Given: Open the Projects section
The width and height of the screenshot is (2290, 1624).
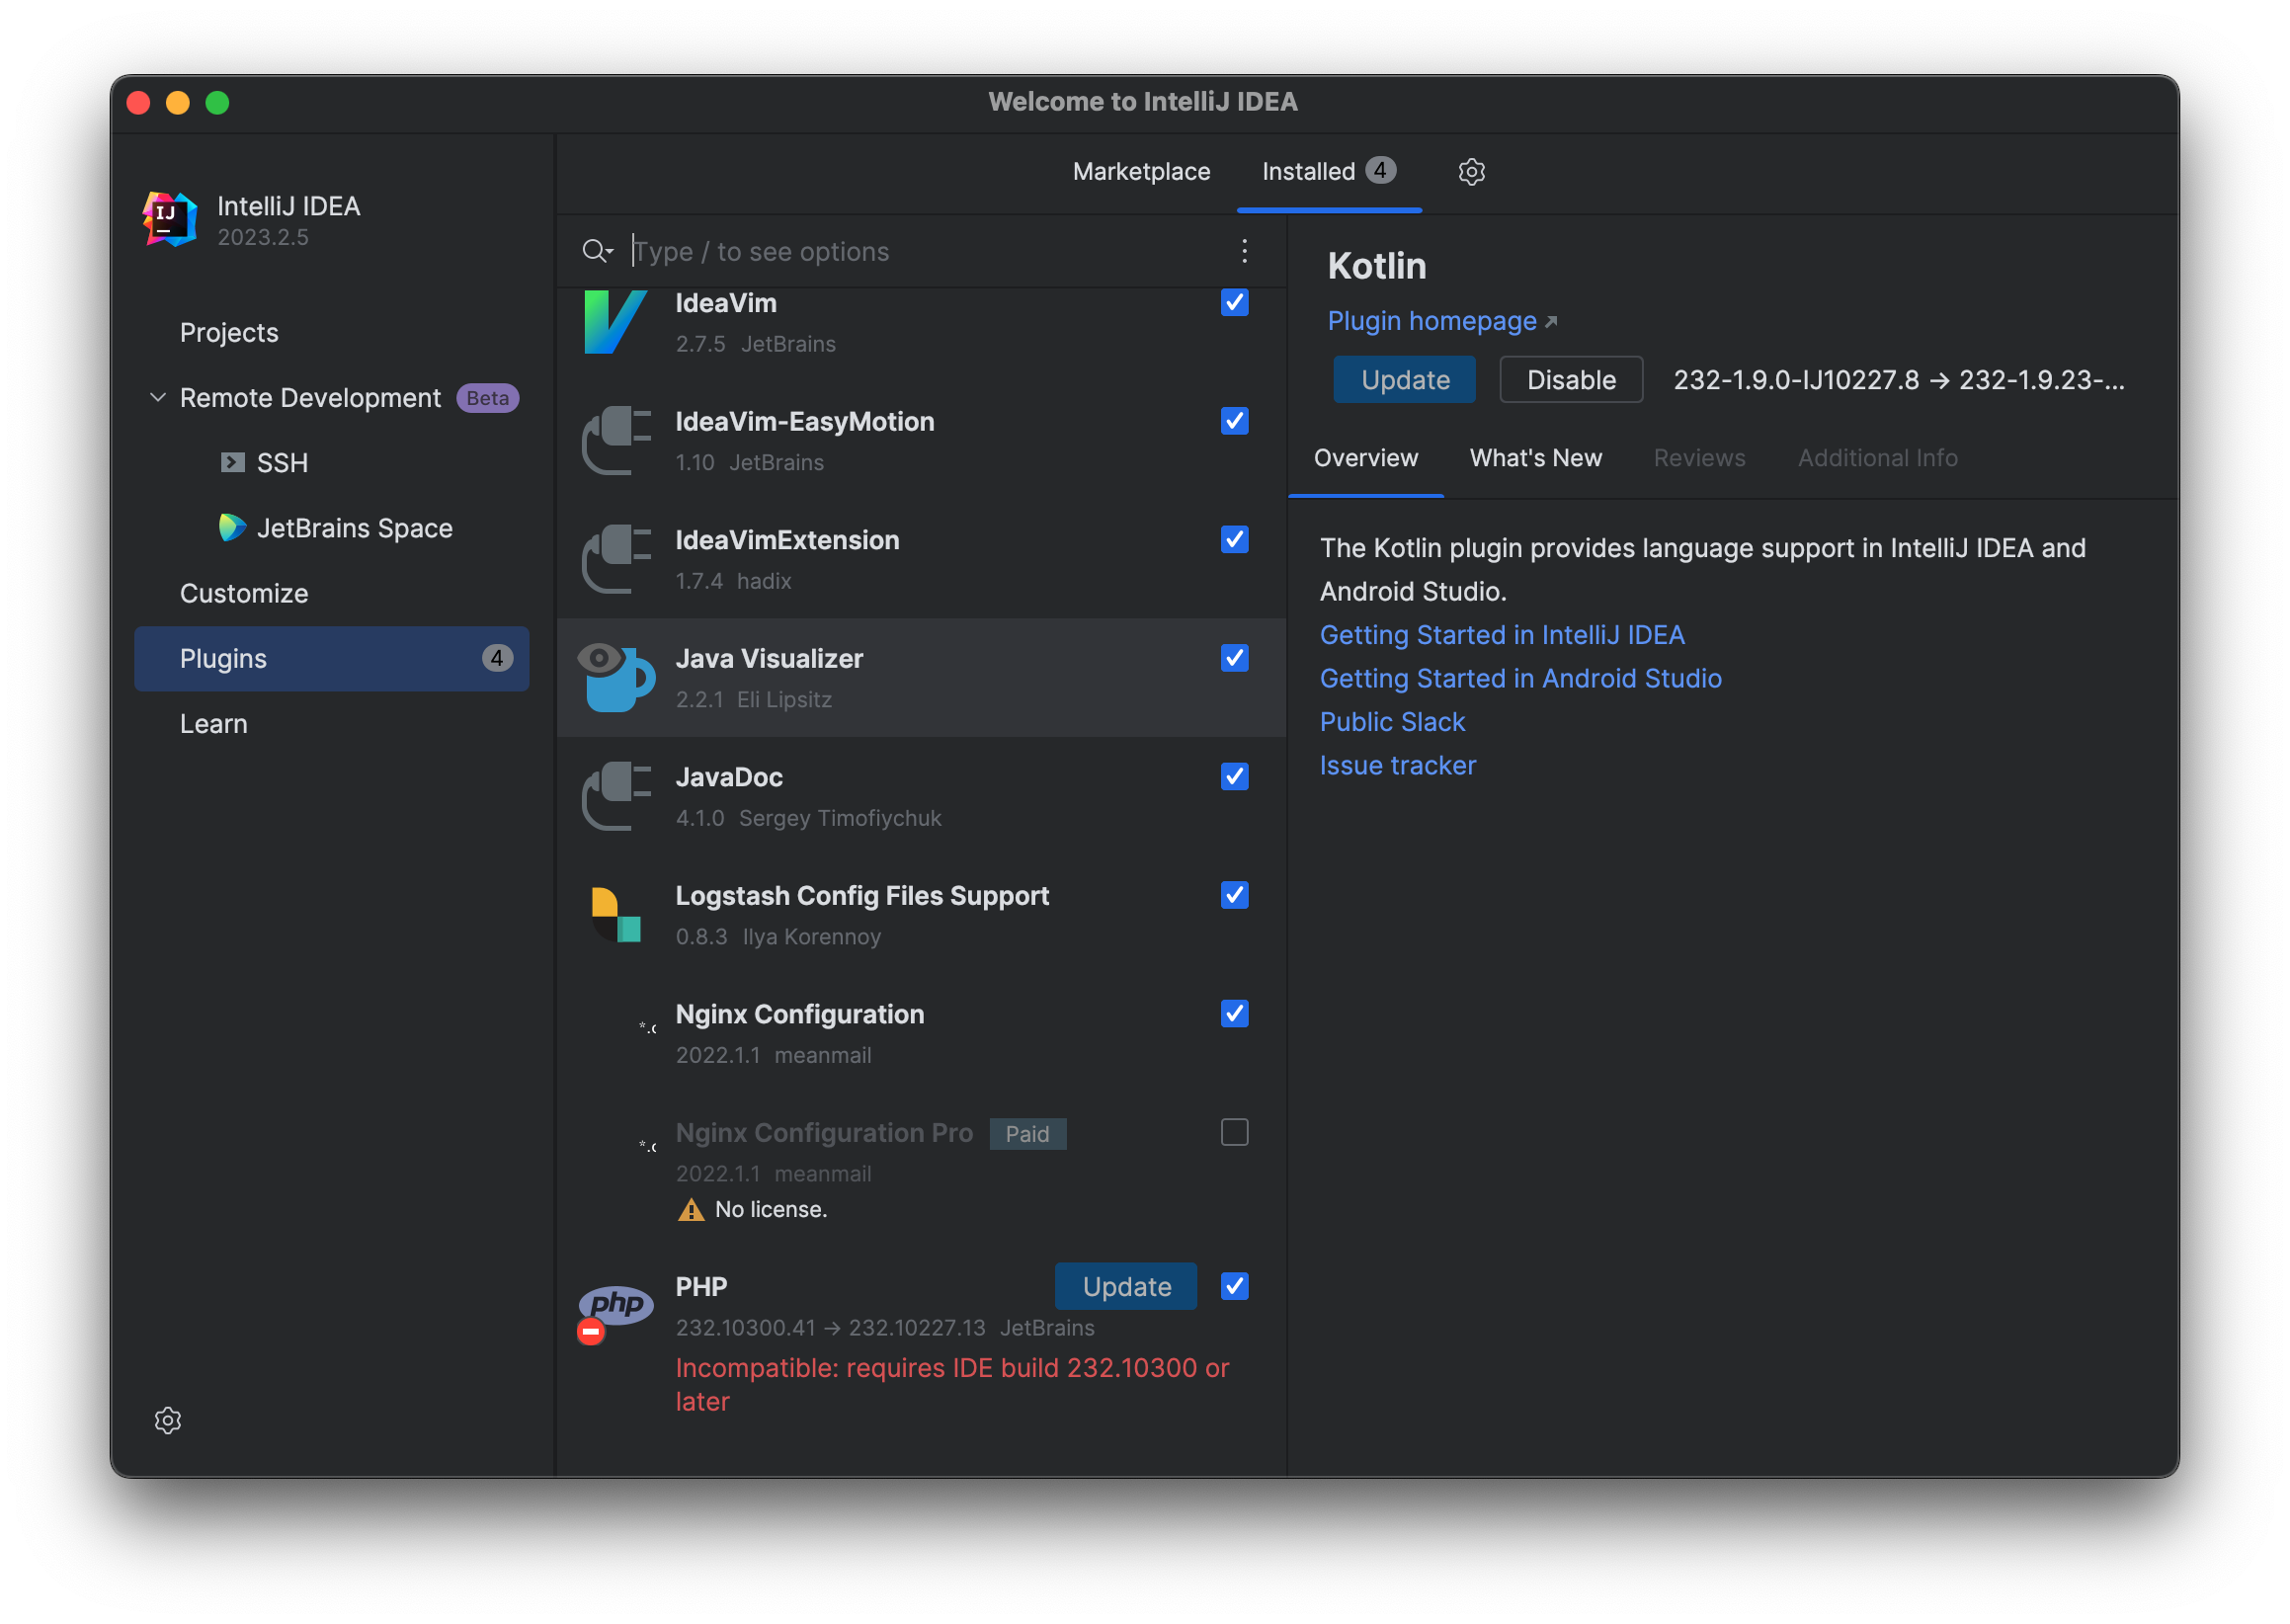Looking at the screenshot, I should 229,332.
